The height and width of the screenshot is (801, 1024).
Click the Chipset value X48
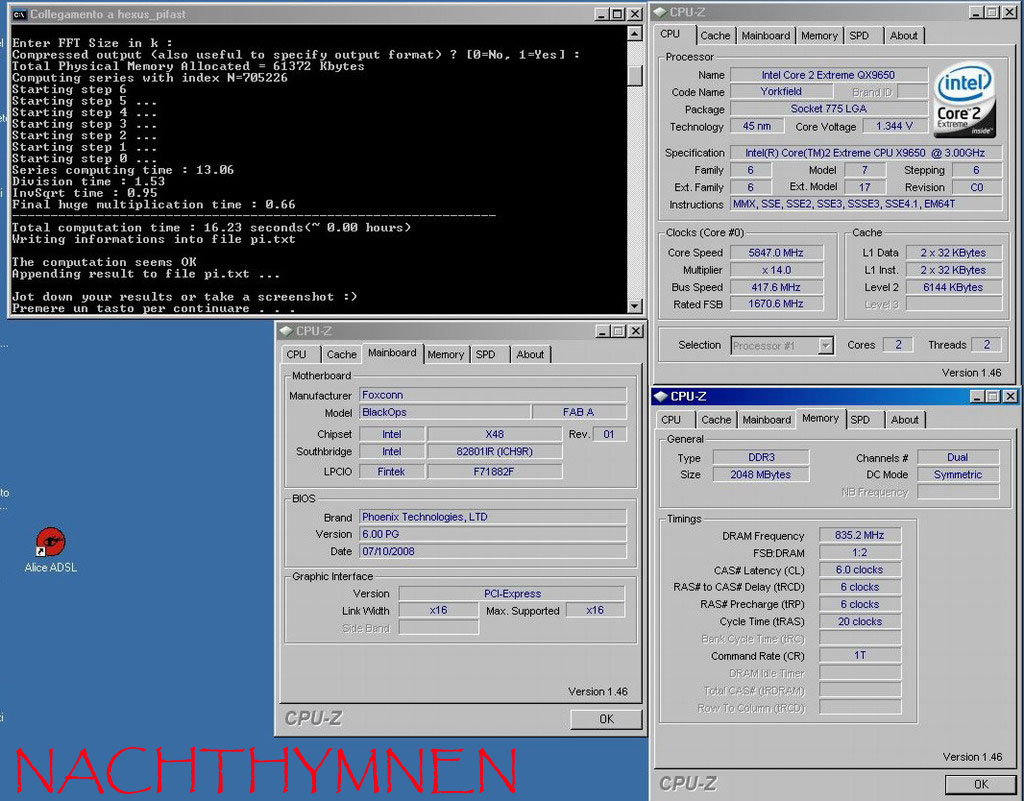click(x=494, y=434)
